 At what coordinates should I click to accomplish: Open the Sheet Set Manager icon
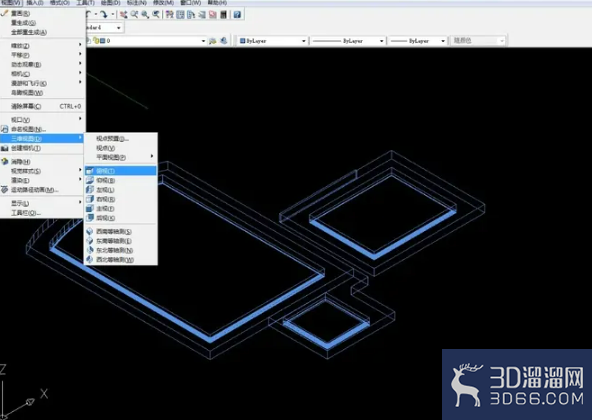202,14
